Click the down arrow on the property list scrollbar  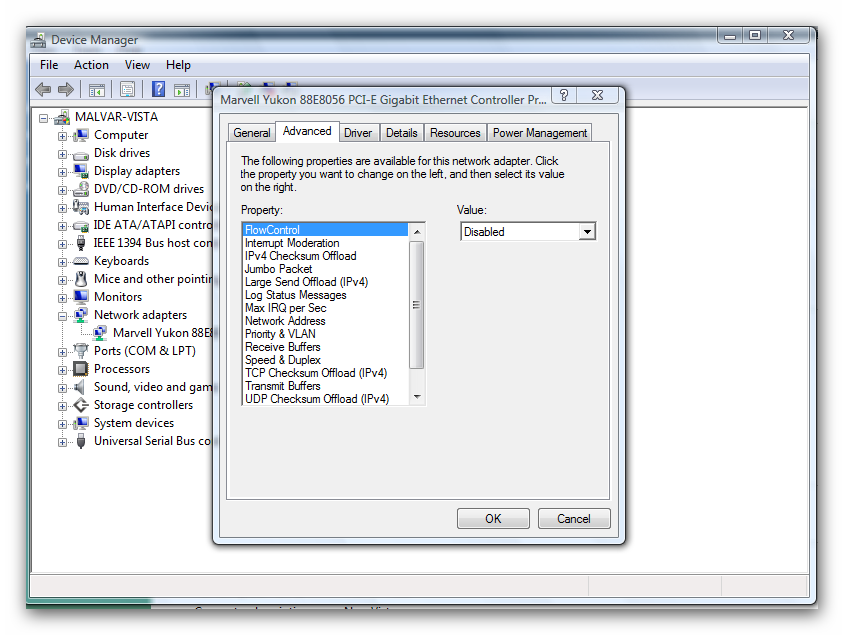click(x=418, y=398)
